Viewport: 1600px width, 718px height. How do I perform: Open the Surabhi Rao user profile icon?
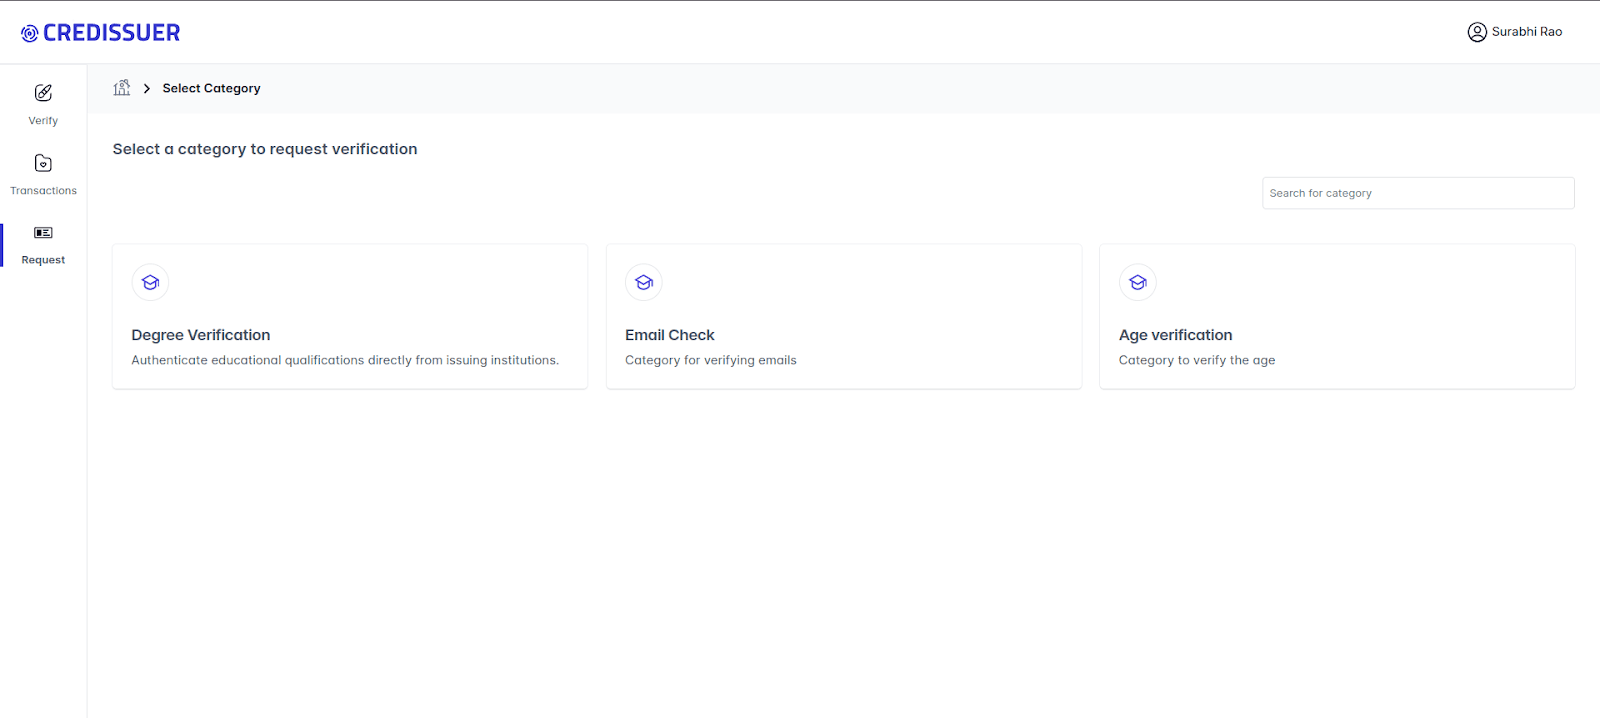click(1477, 32)
